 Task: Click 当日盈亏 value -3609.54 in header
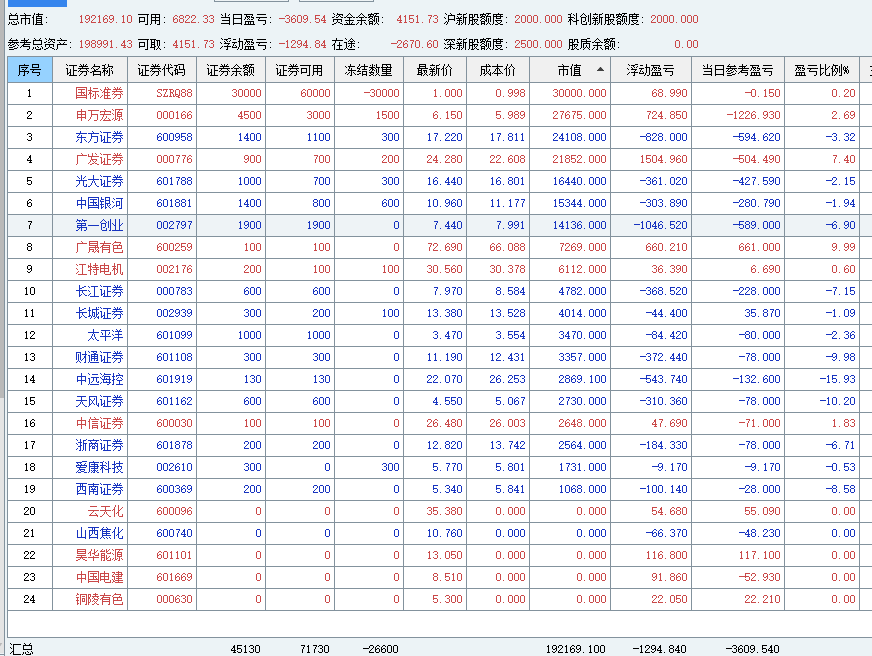(302, 19)
